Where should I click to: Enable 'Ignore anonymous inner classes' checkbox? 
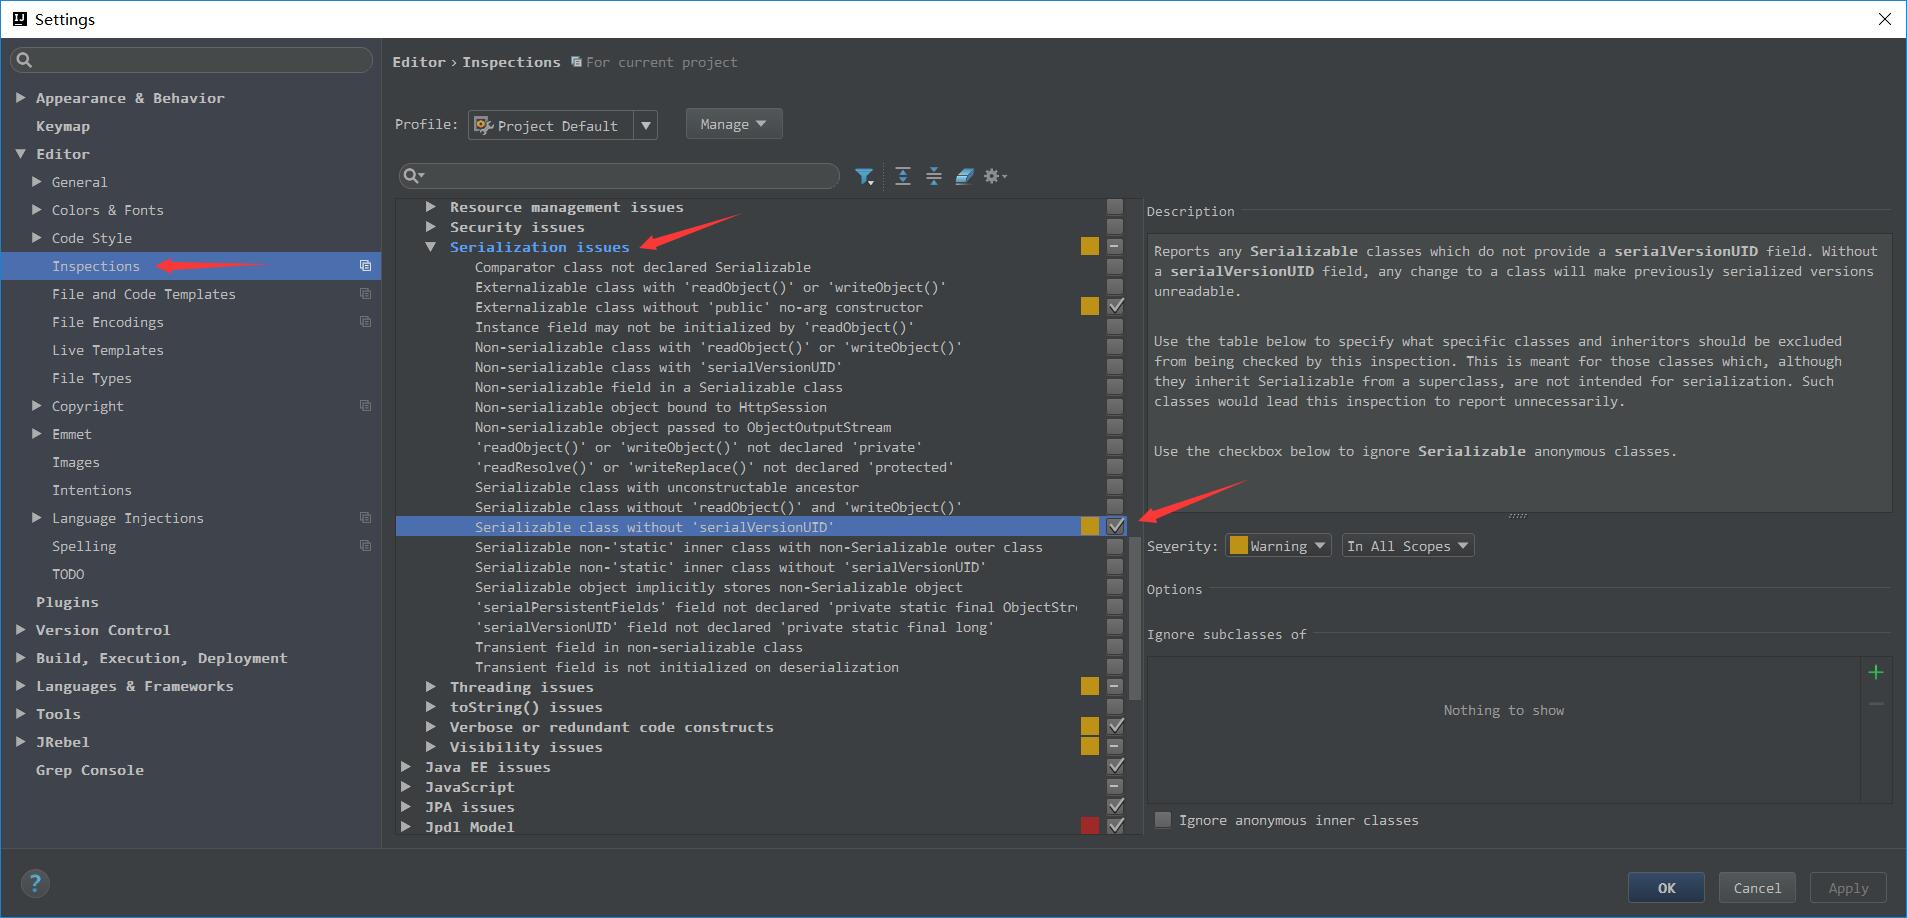(x=1163, y=820)
